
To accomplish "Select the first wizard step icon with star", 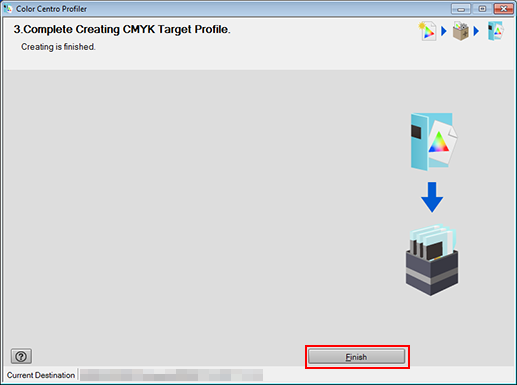I will (x=427, y=31).
